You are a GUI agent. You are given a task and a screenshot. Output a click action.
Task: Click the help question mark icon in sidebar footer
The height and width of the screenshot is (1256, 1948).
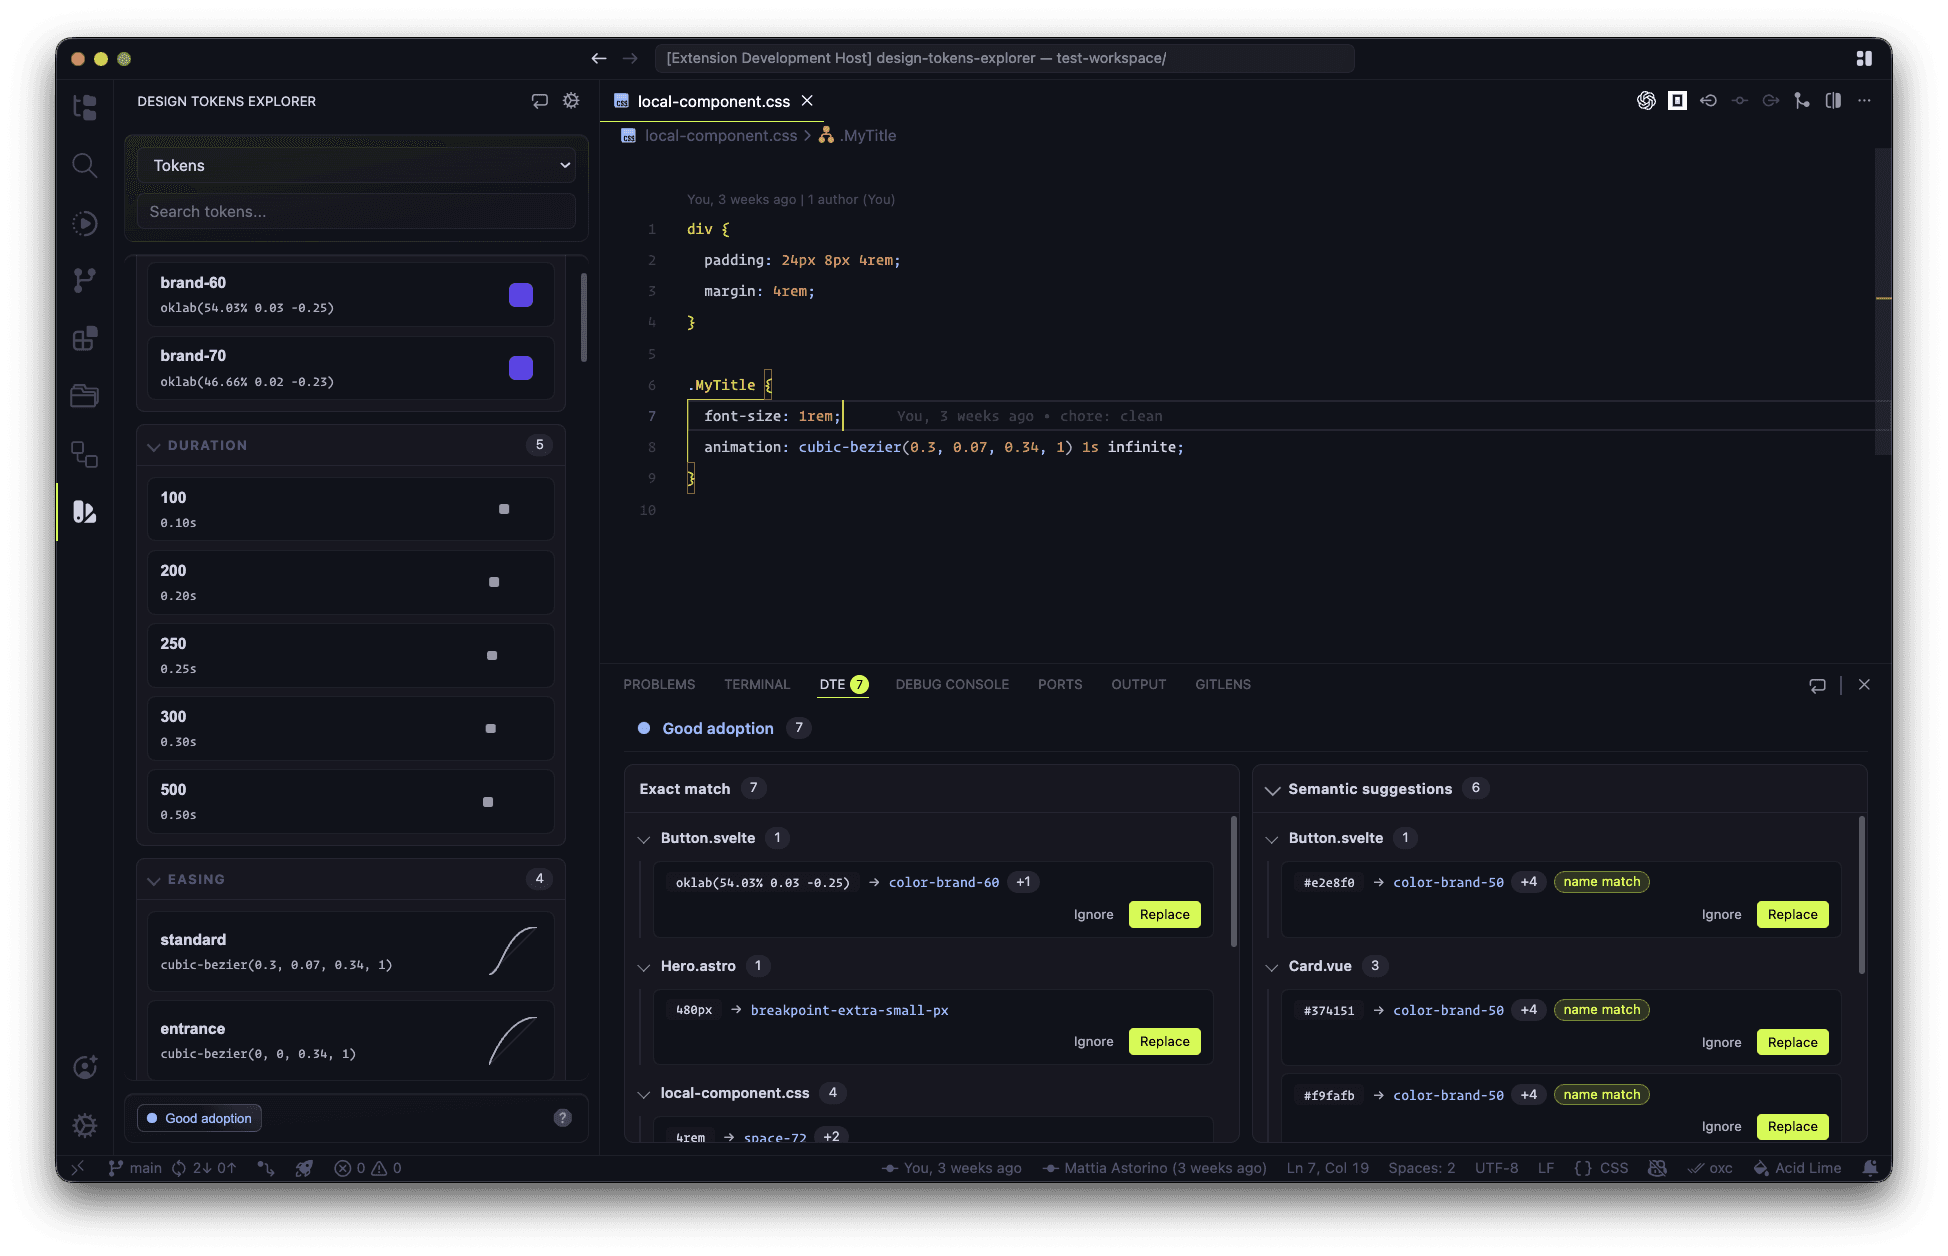[563, 1118]
